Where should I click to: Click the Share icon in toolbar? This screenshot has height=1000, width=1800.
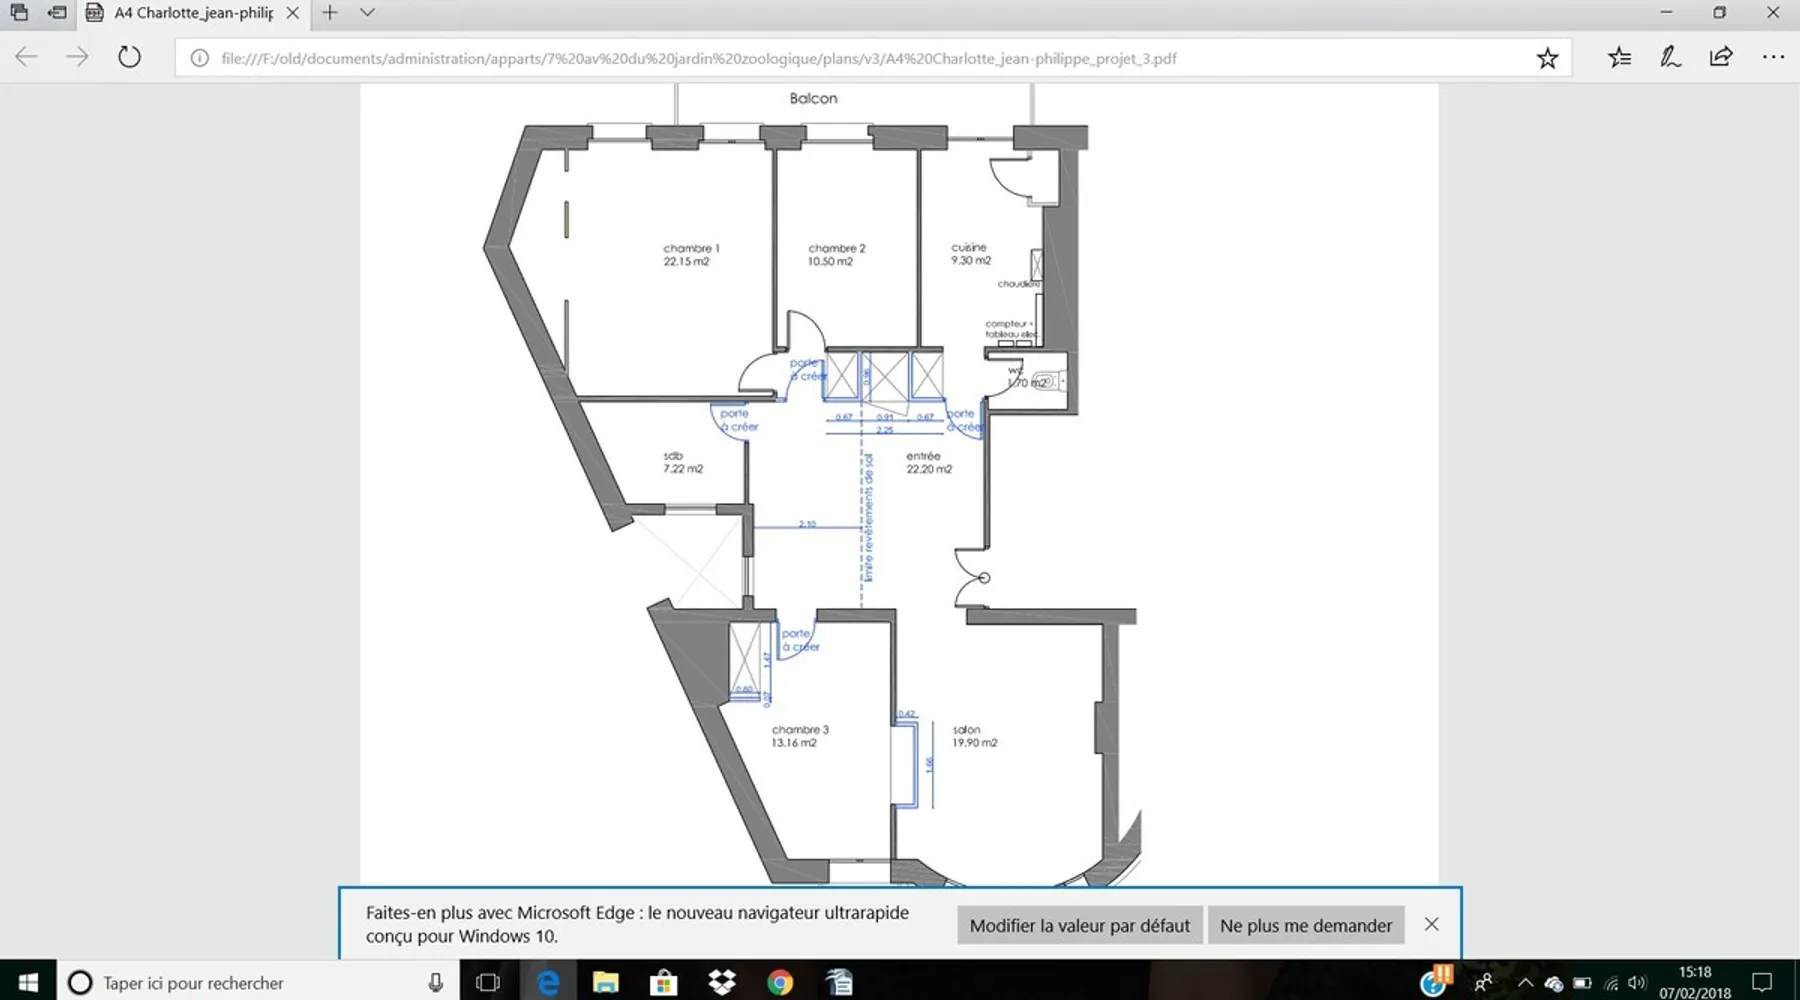tap(1721, 57)
